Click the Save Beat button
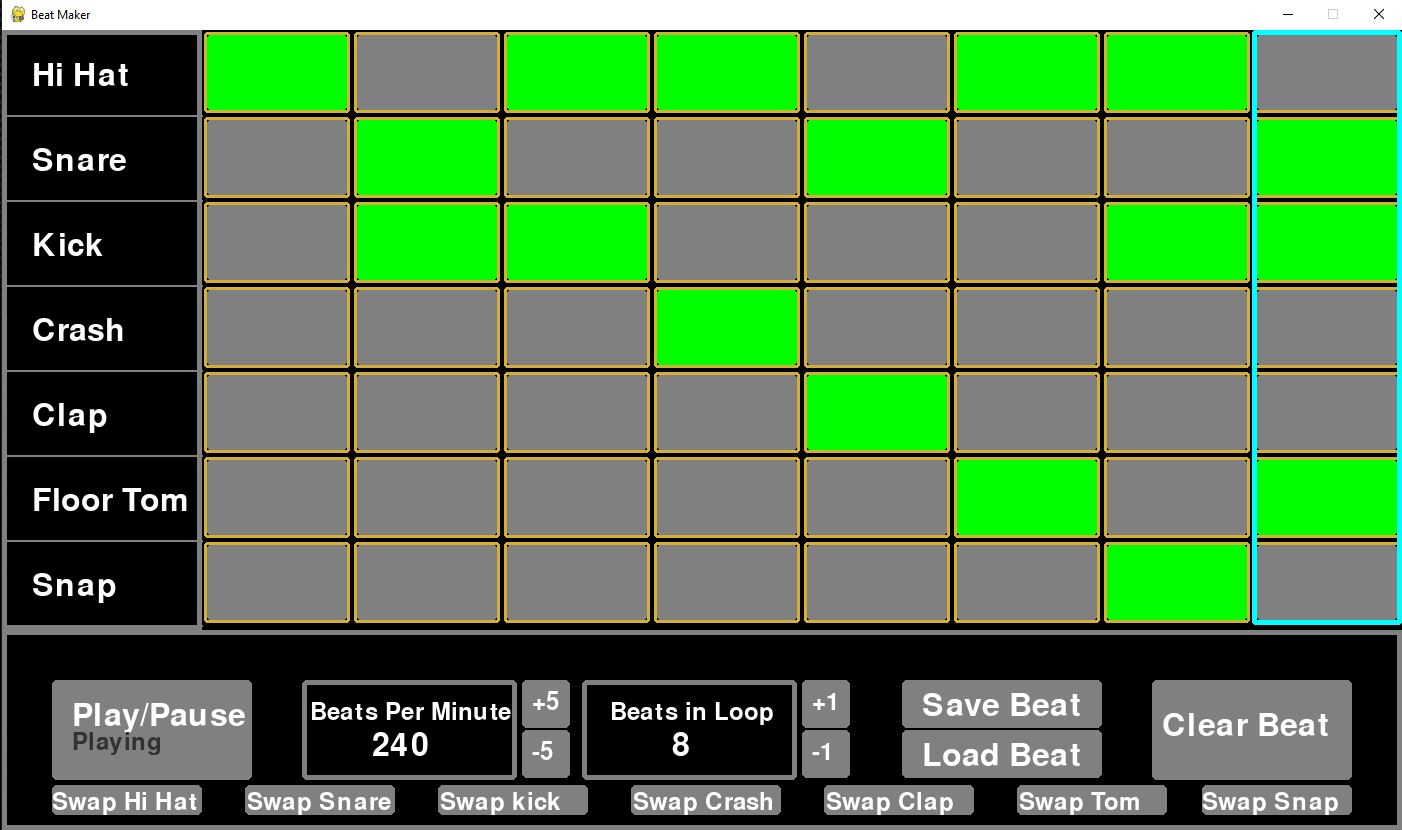 tap(1002, 704)
